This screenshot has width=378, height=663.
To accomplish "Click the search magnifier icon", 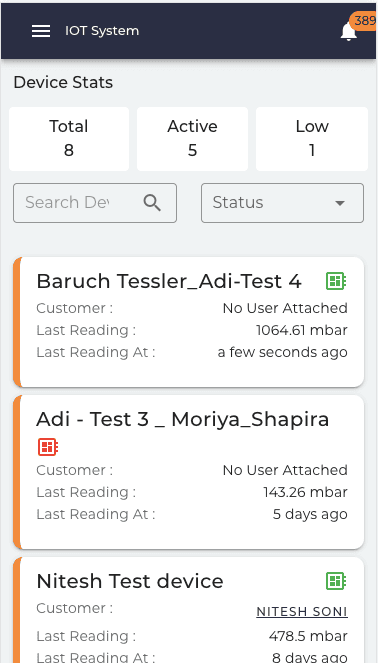I will 152,203.
